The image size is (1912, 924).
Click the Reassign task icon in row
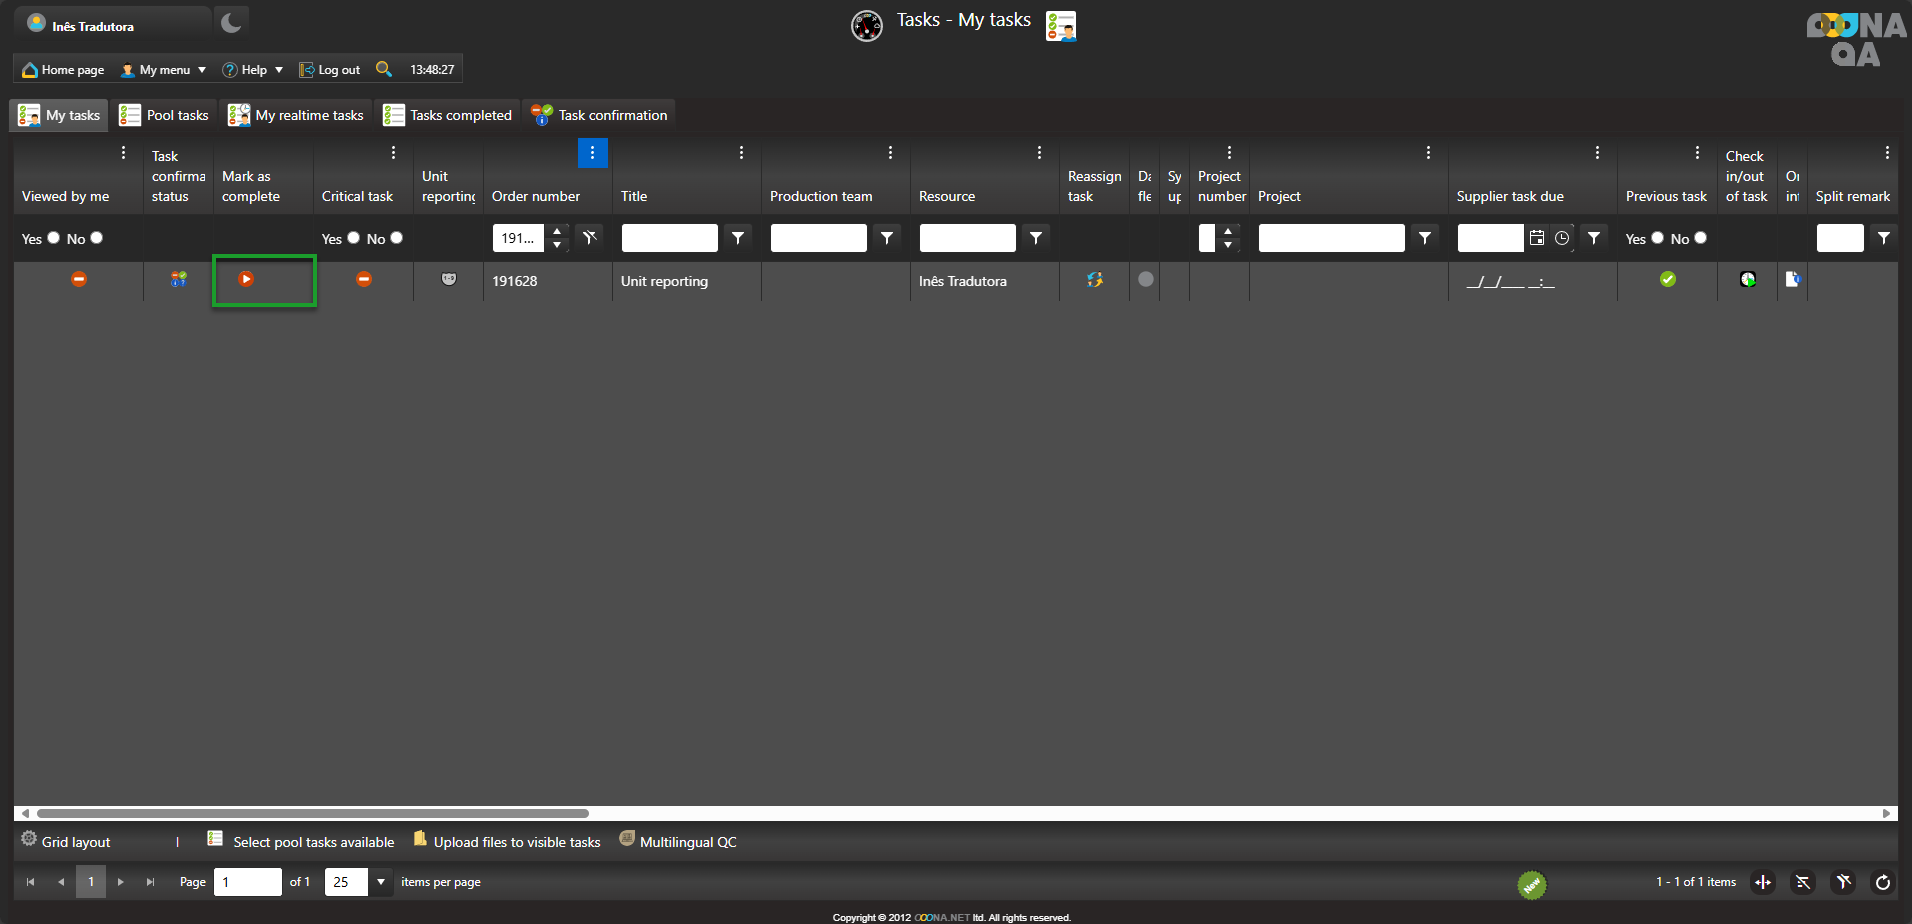1095,280
